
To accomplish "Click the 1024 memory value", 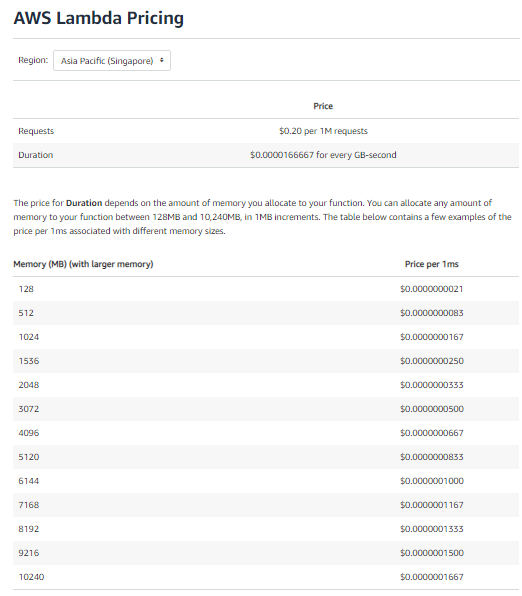I will click(29, 337).
